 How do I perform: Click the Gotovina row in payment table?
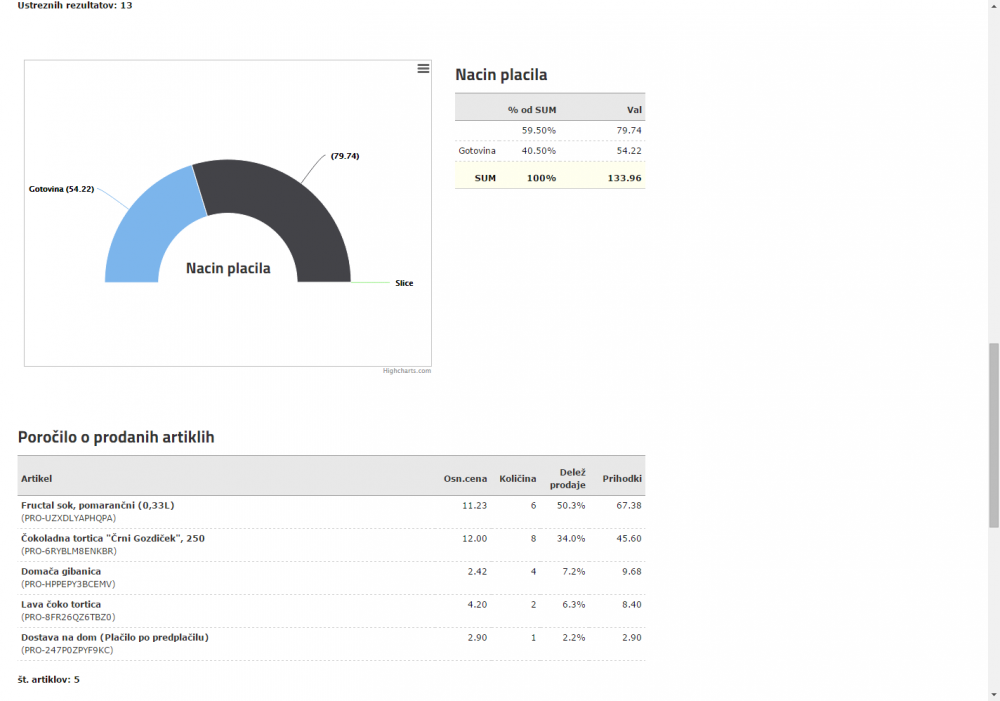(478, 151)
